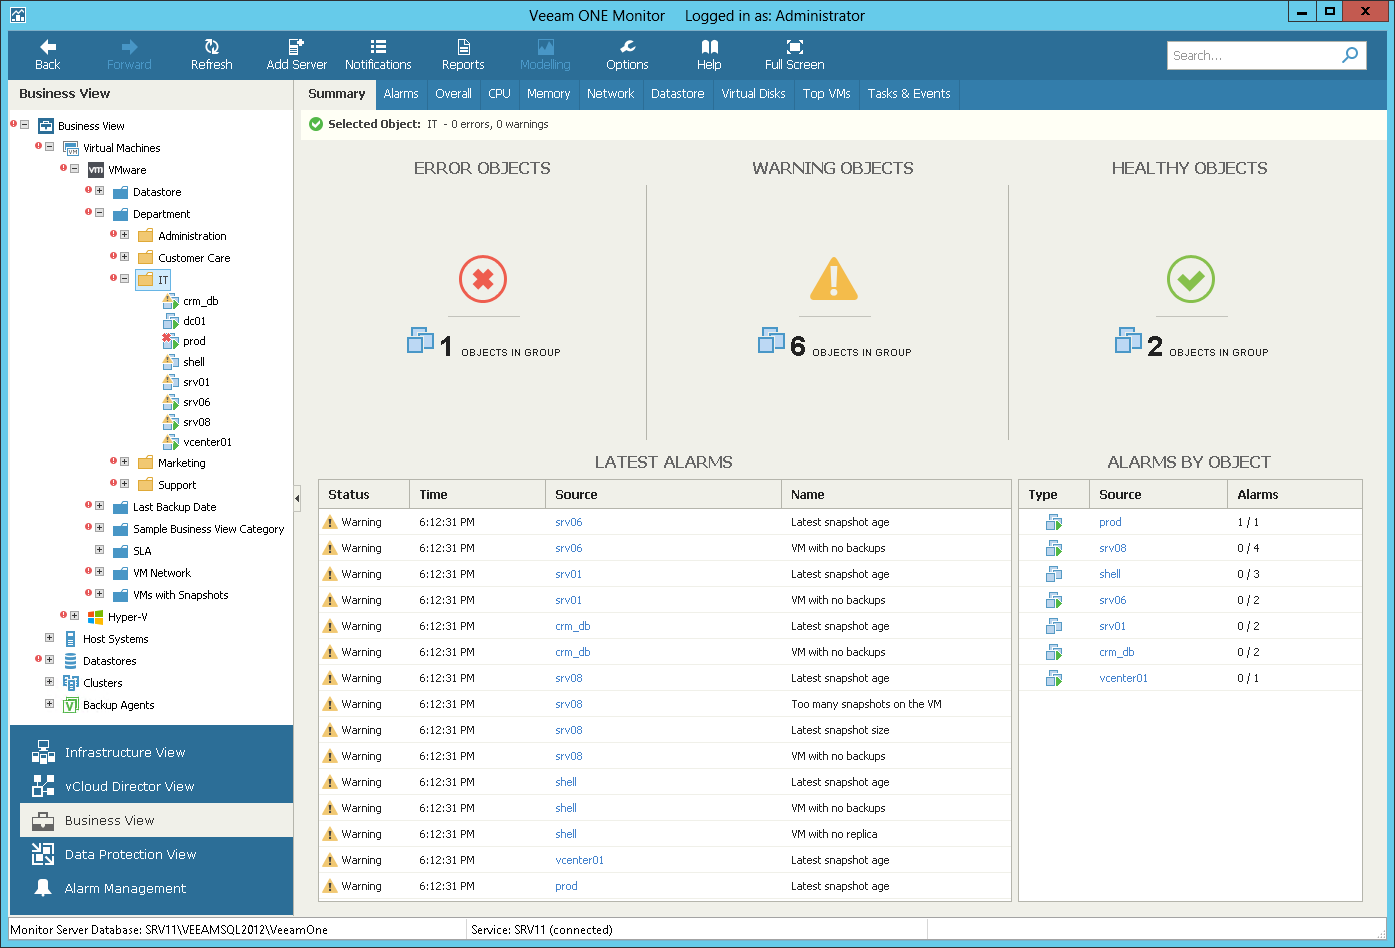Select Last Backup Date category
The image size is (1395, 948).
pyautogui.click(x=175, y=507)
